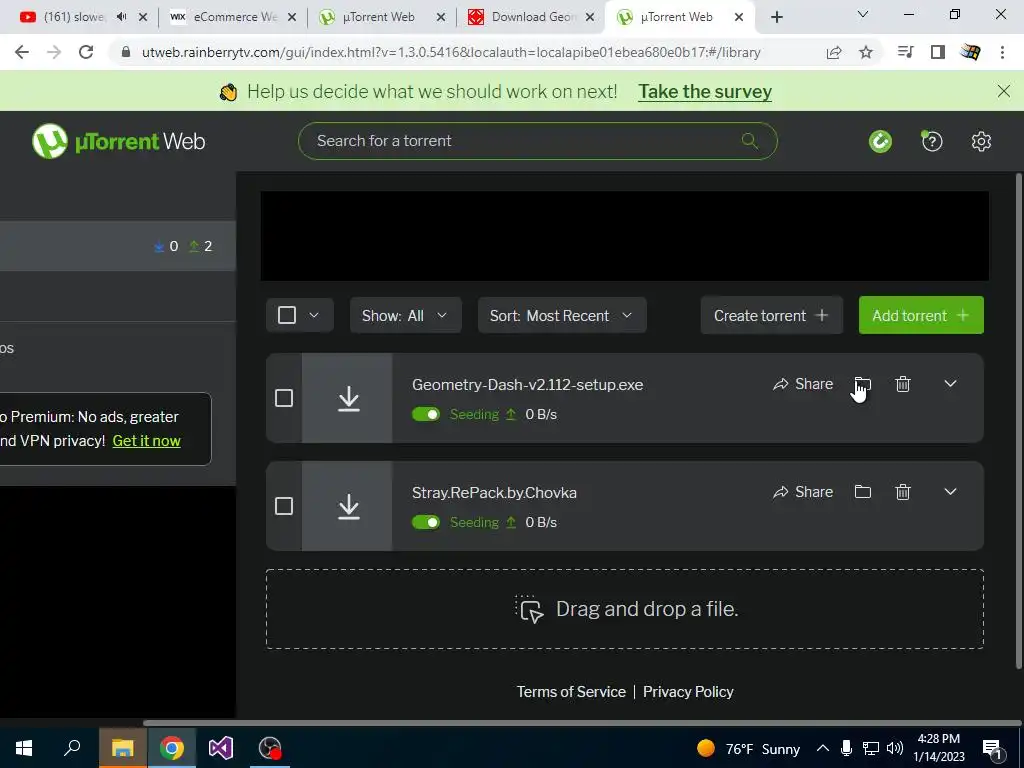Open the Windows Start menu
The height and width of the screenshot is (768, 1024).
[24, 748]
